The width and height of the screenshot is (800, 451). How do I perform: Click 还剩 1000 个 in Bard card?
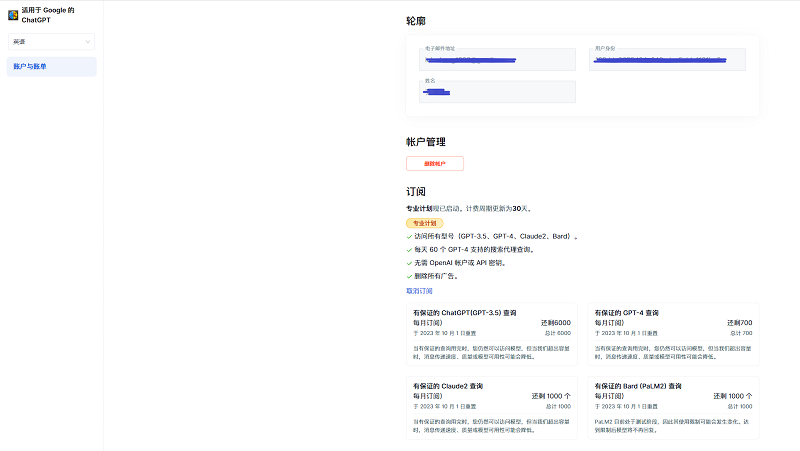[x=733, y=396]
